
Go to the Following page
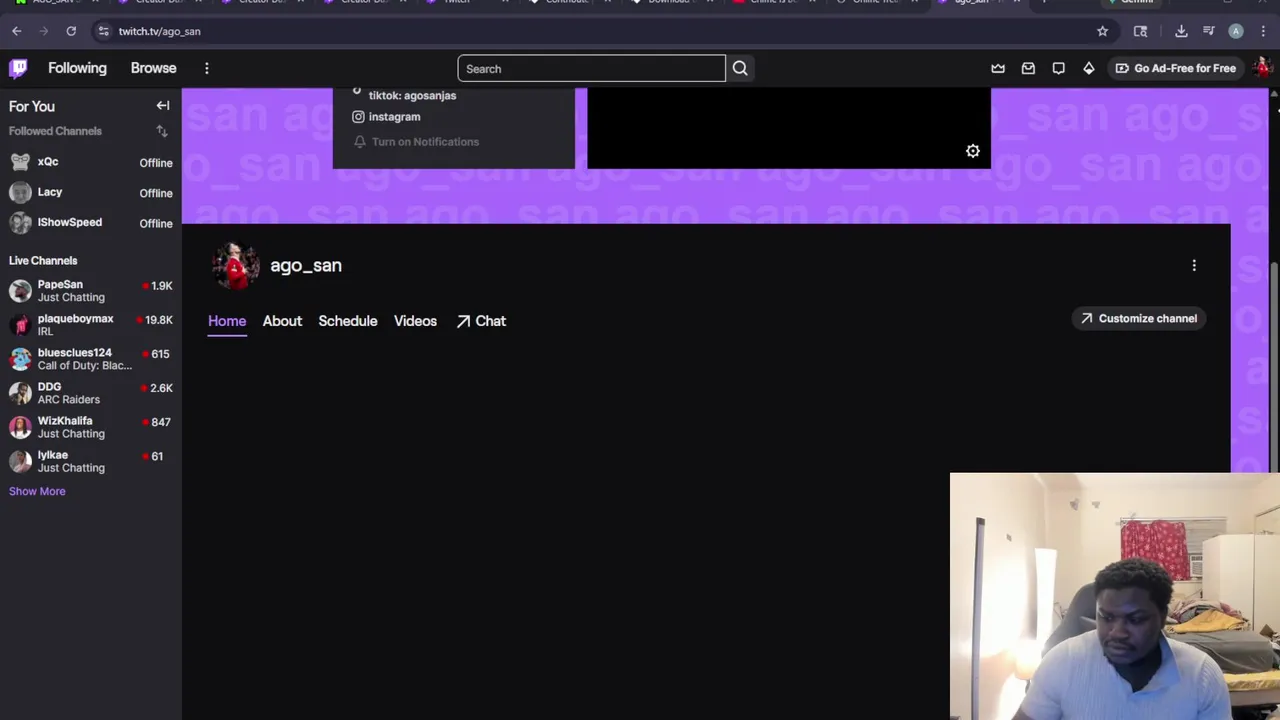point(77,68)
